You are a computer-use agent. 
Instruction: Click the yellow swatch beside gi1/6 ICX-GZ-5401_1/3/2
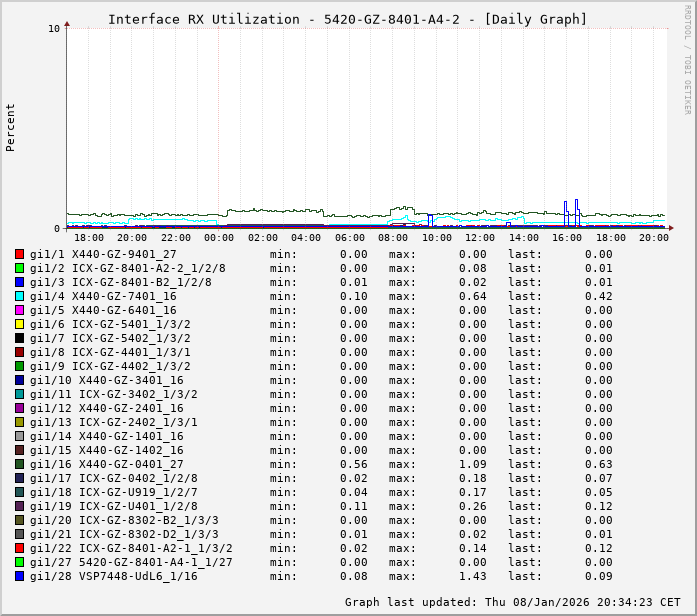(x=19, y=324)
